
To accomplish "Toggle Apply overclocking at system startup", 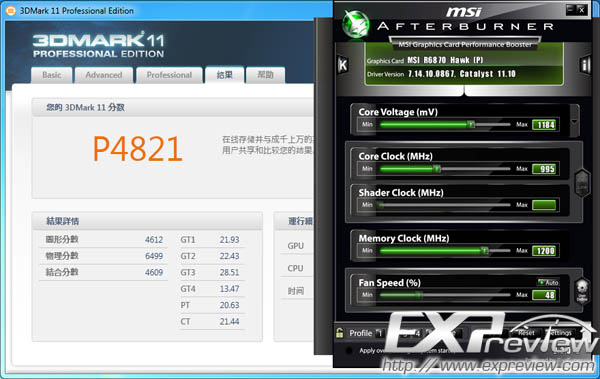I will click(349, 350).
